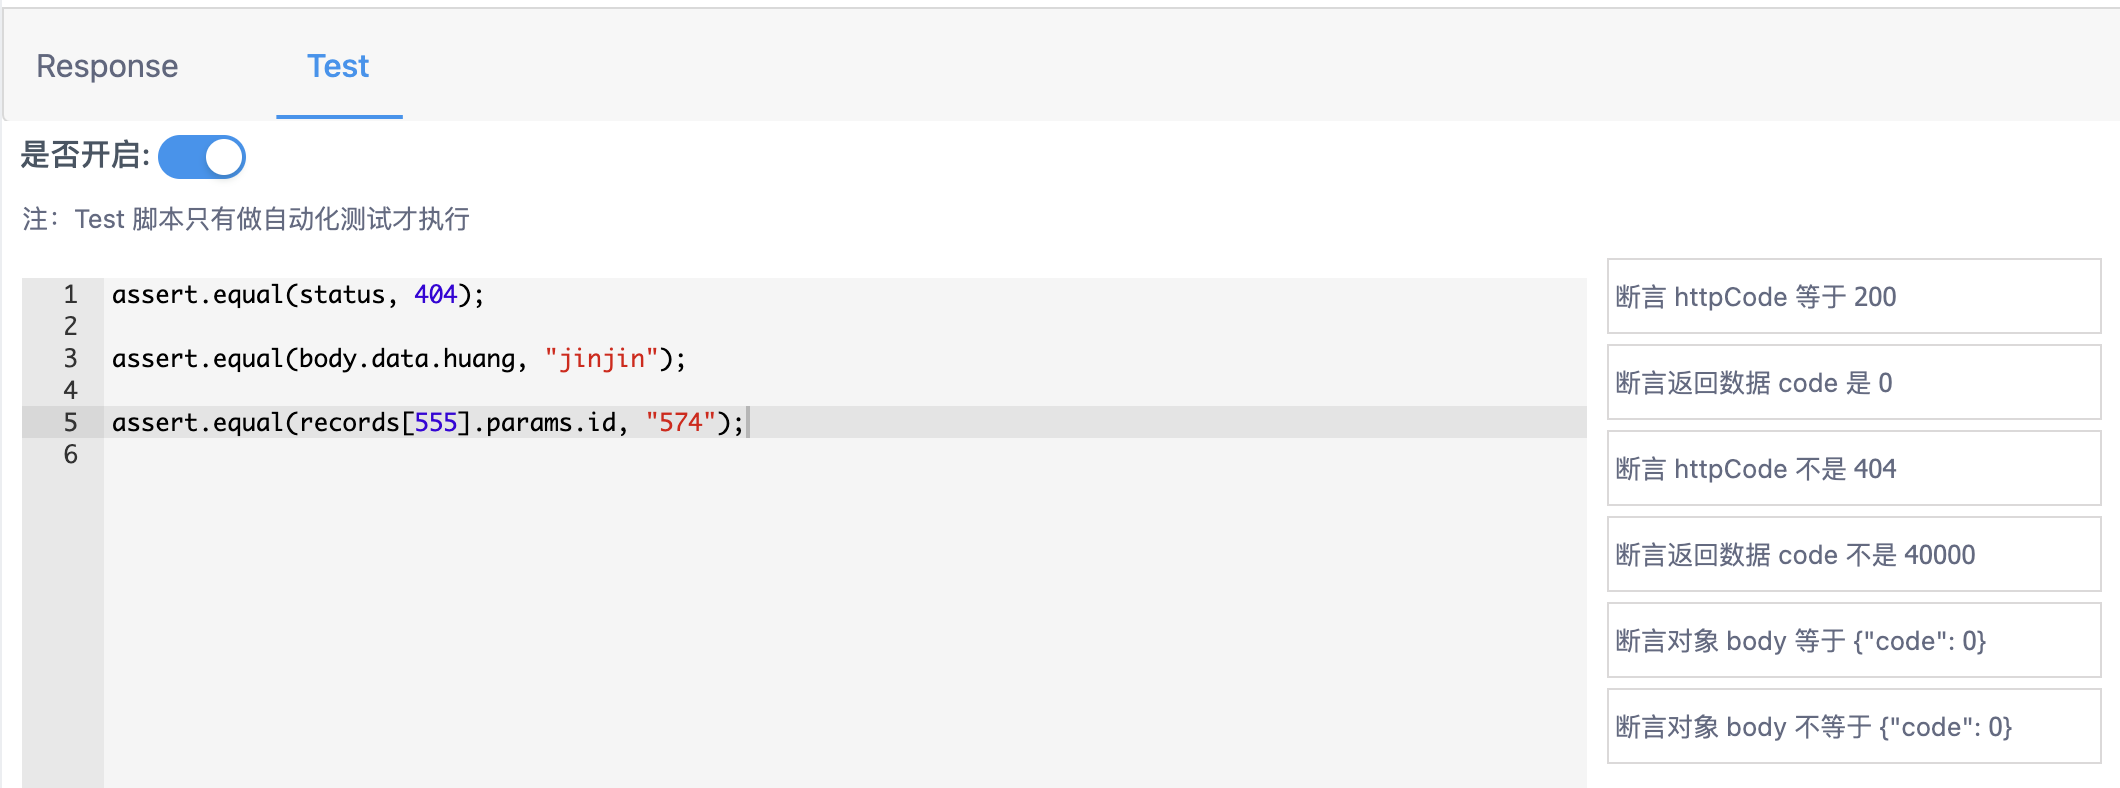Click the "jinjin" string in line 3
The width and height of the screenshot is (2120, 788).
point(602,359)
